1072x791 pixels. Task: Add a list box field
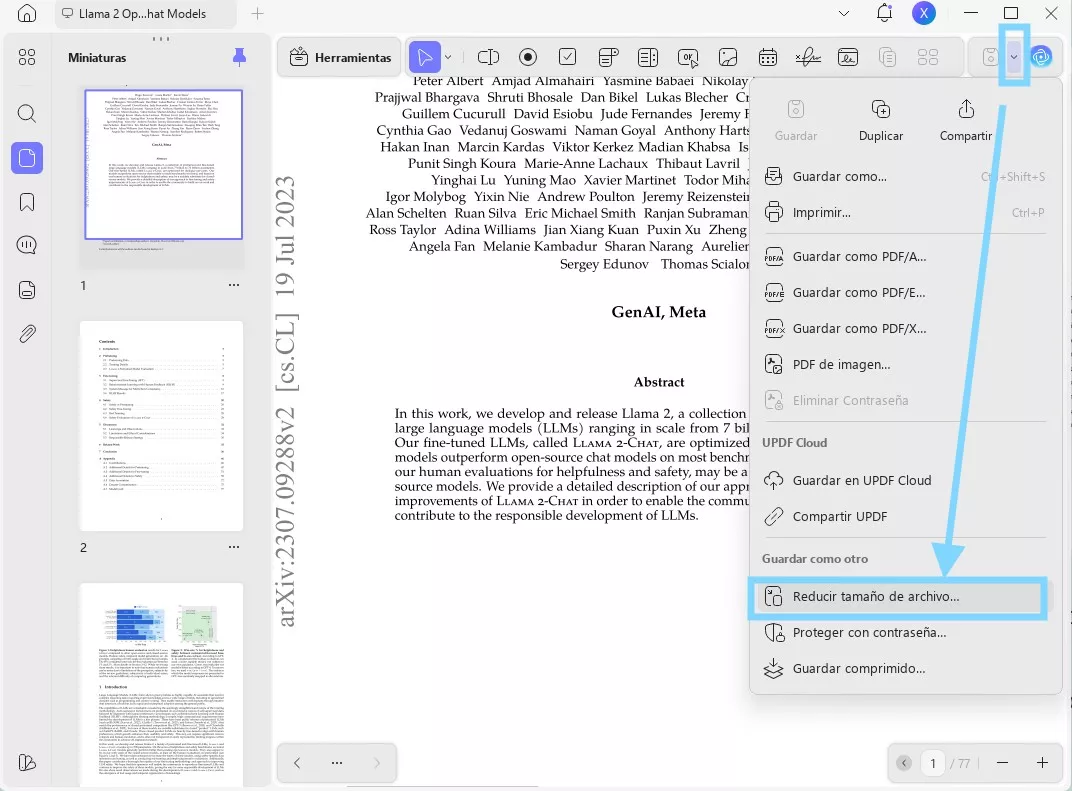(647, 57)
